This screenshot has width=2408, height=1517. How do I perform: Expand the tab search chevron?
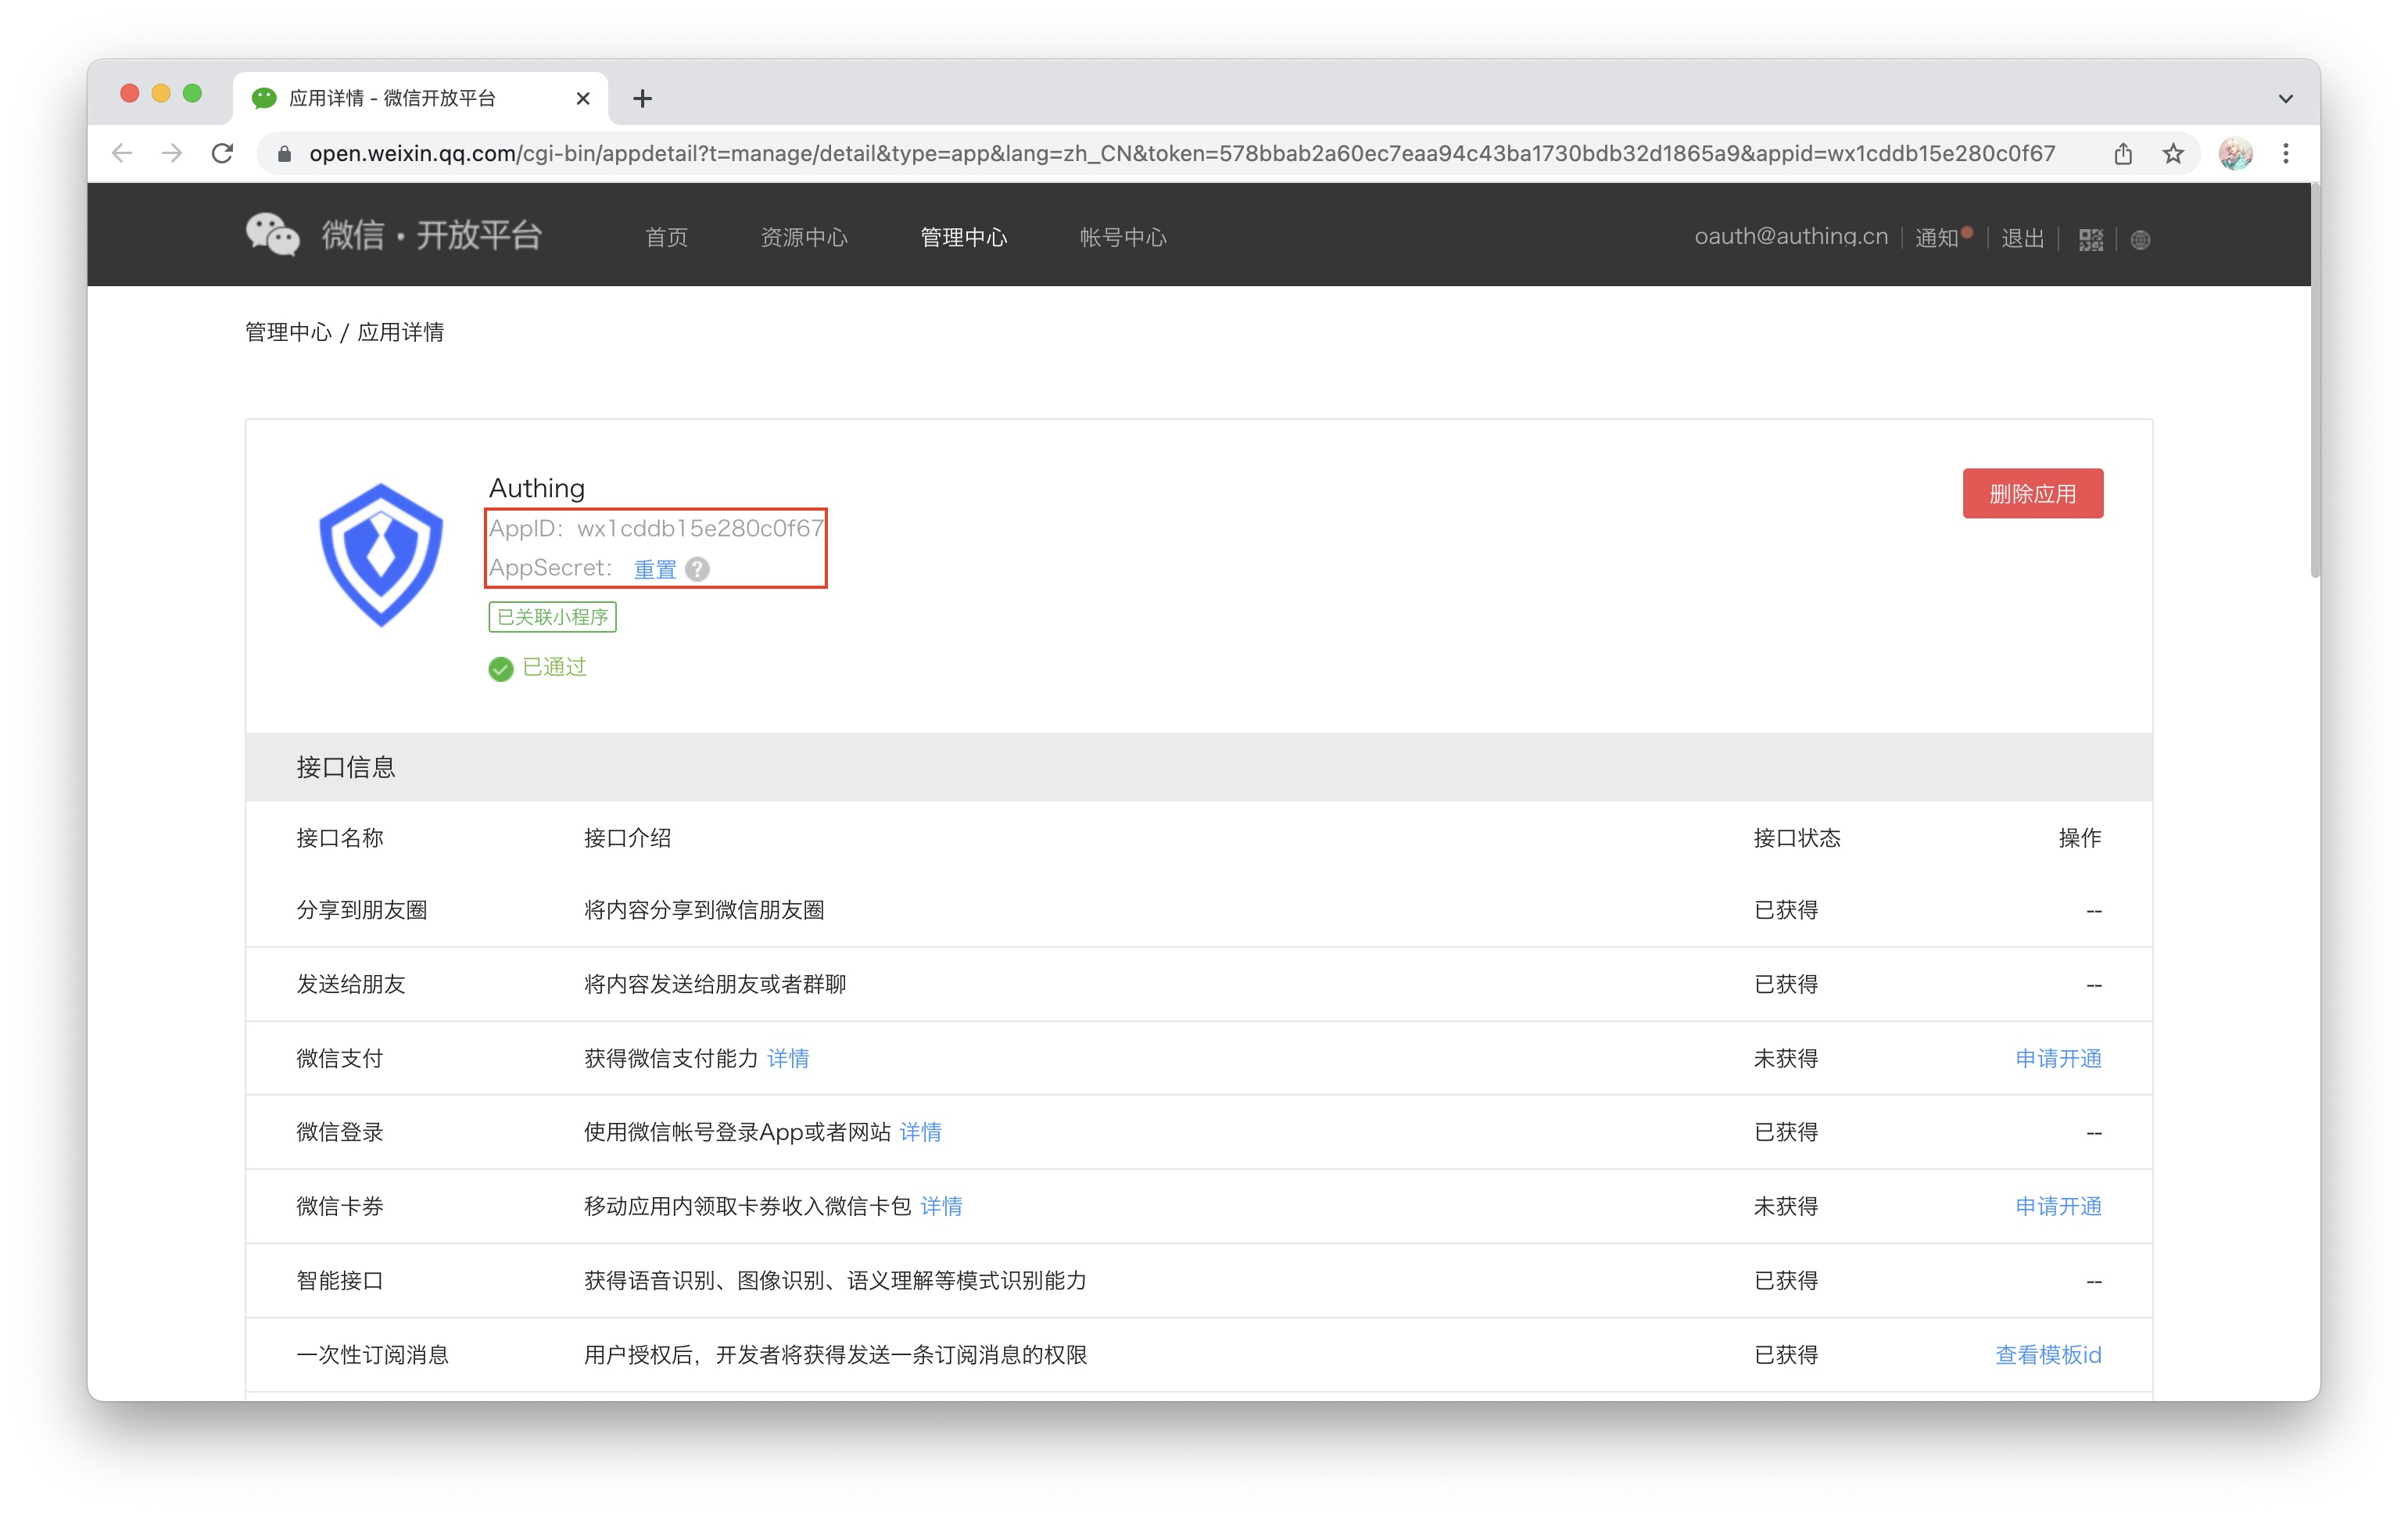[2286, 98]
